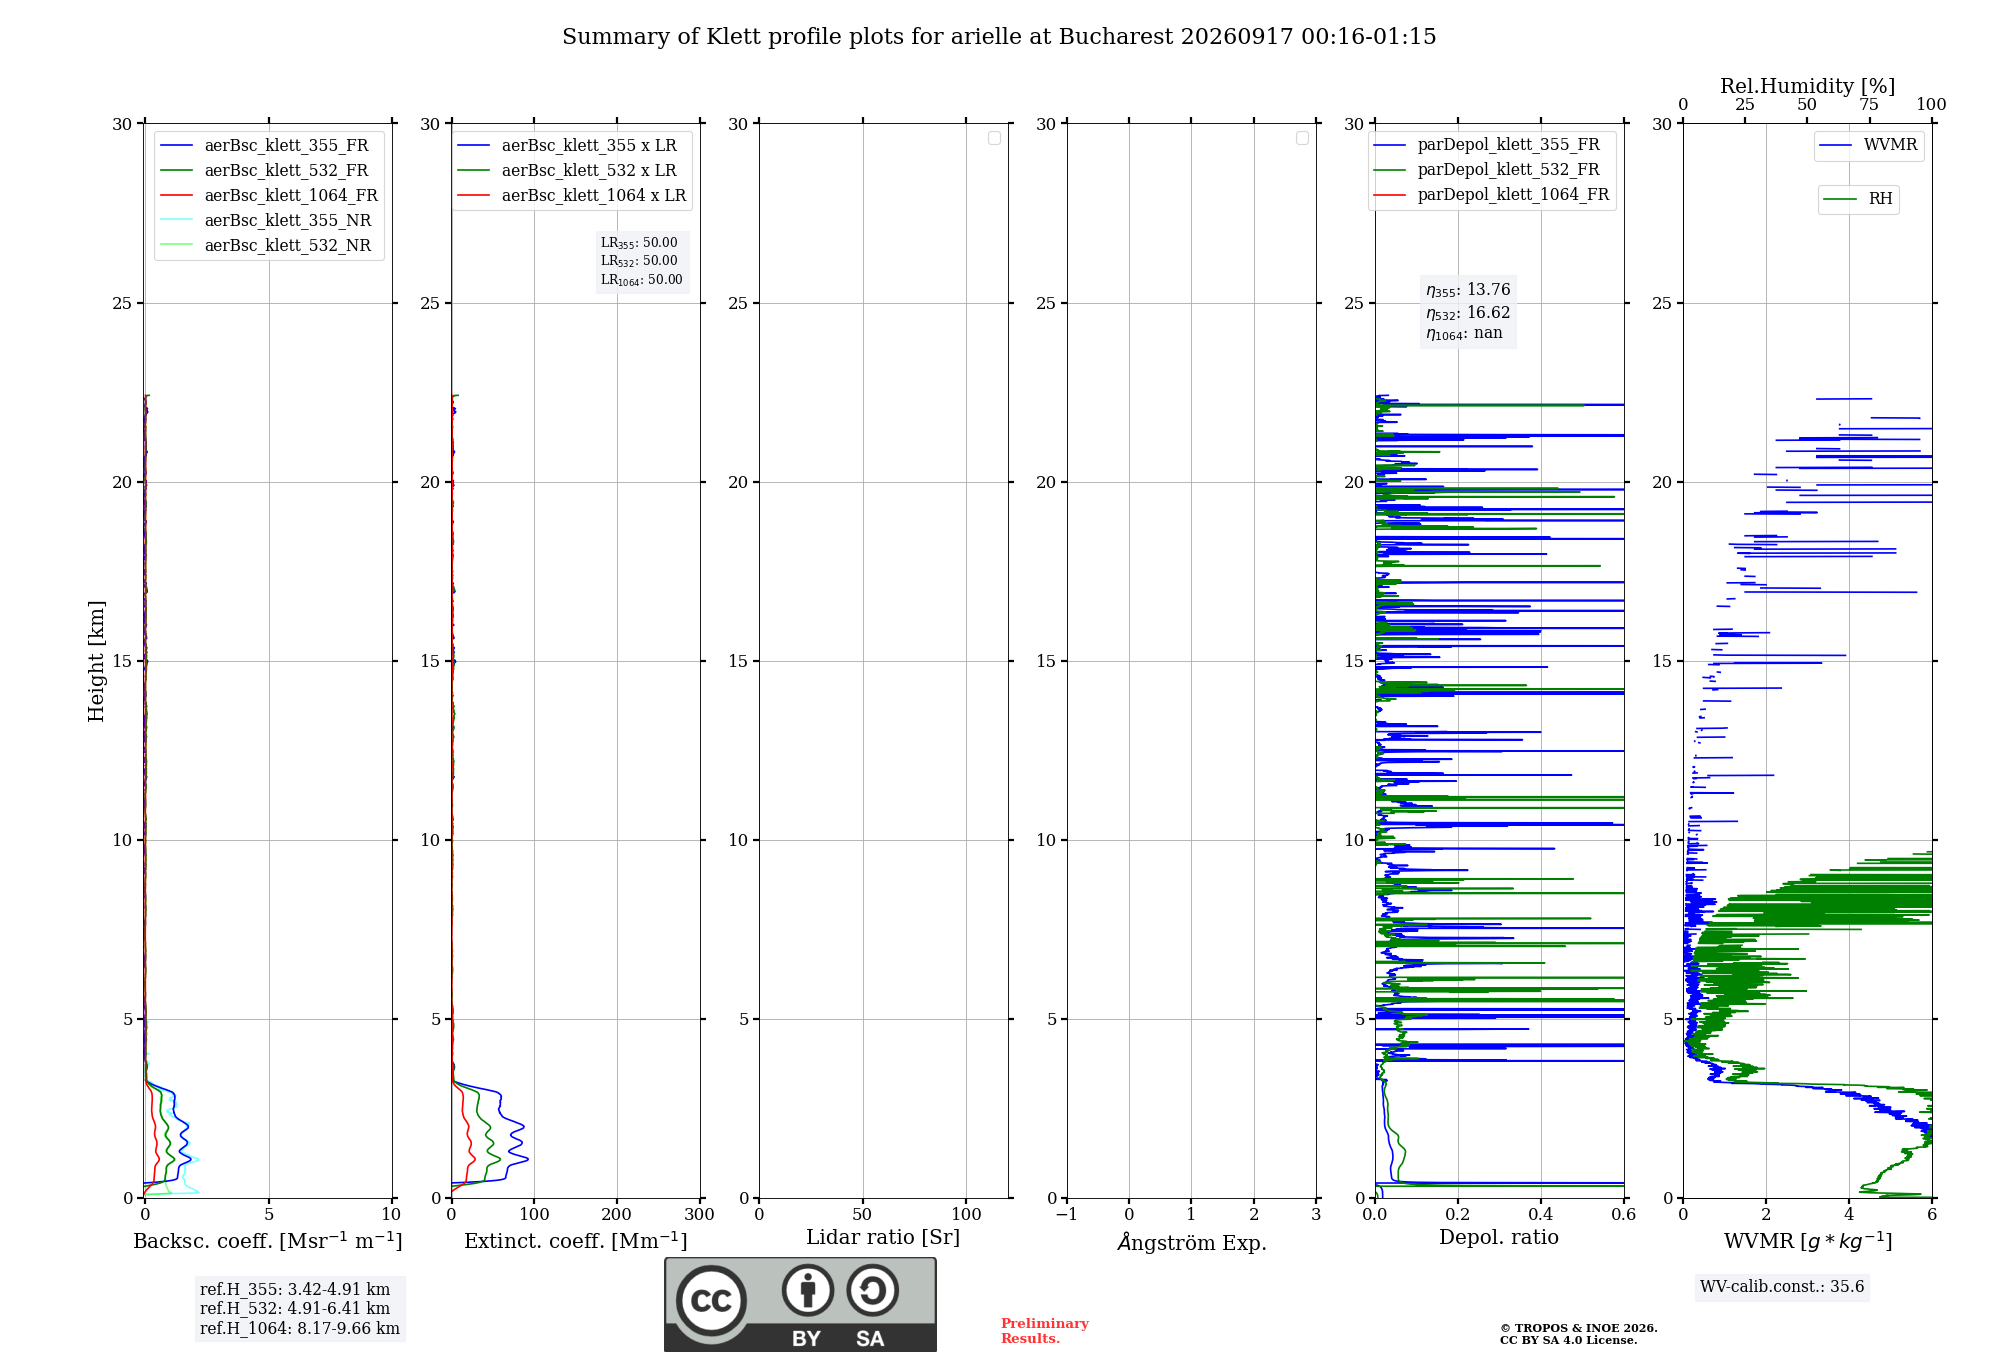Screen dimensions: 2000x1360
Task: Click the empty legend box in Ångström plot
Action: [1302, 138]
